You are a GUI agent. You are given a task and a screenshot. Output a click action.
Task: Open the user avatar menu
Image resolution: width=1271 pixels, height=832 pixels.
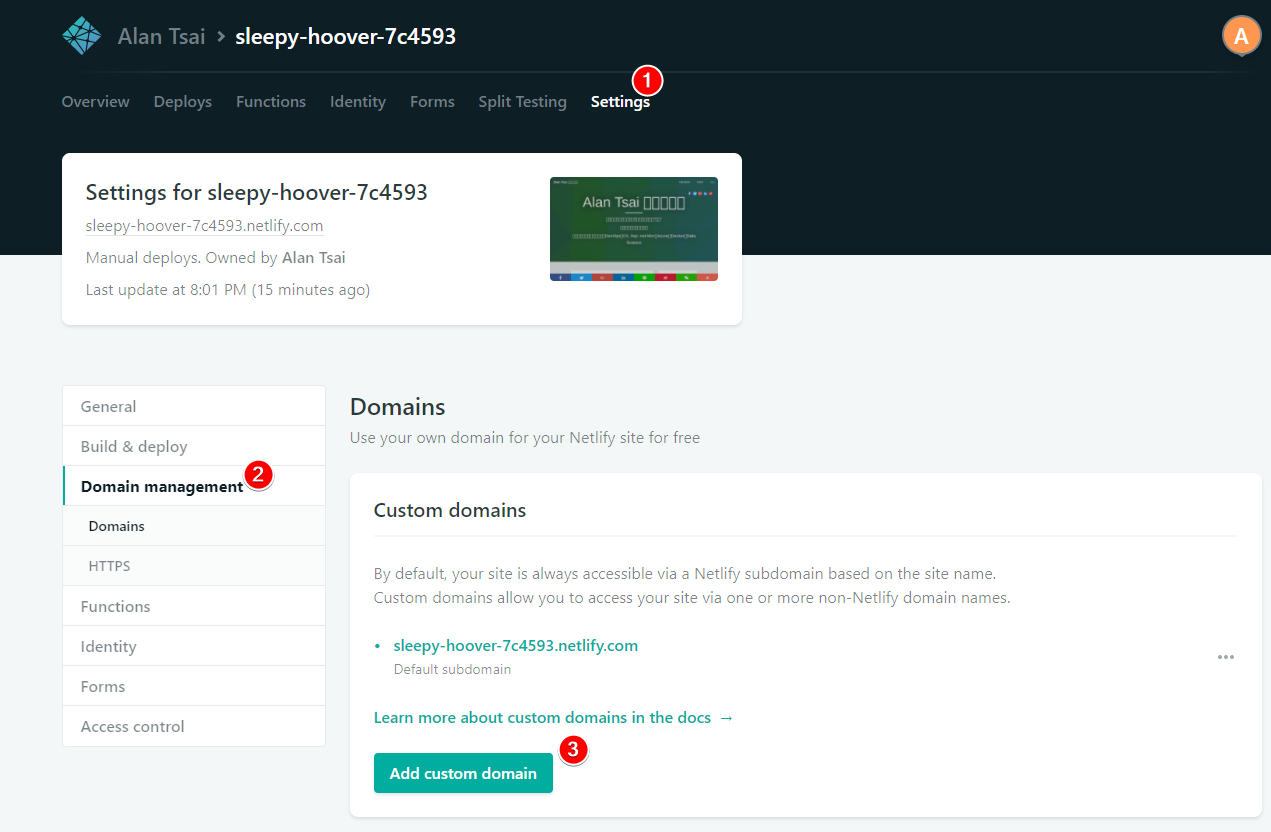point(1241,36)
